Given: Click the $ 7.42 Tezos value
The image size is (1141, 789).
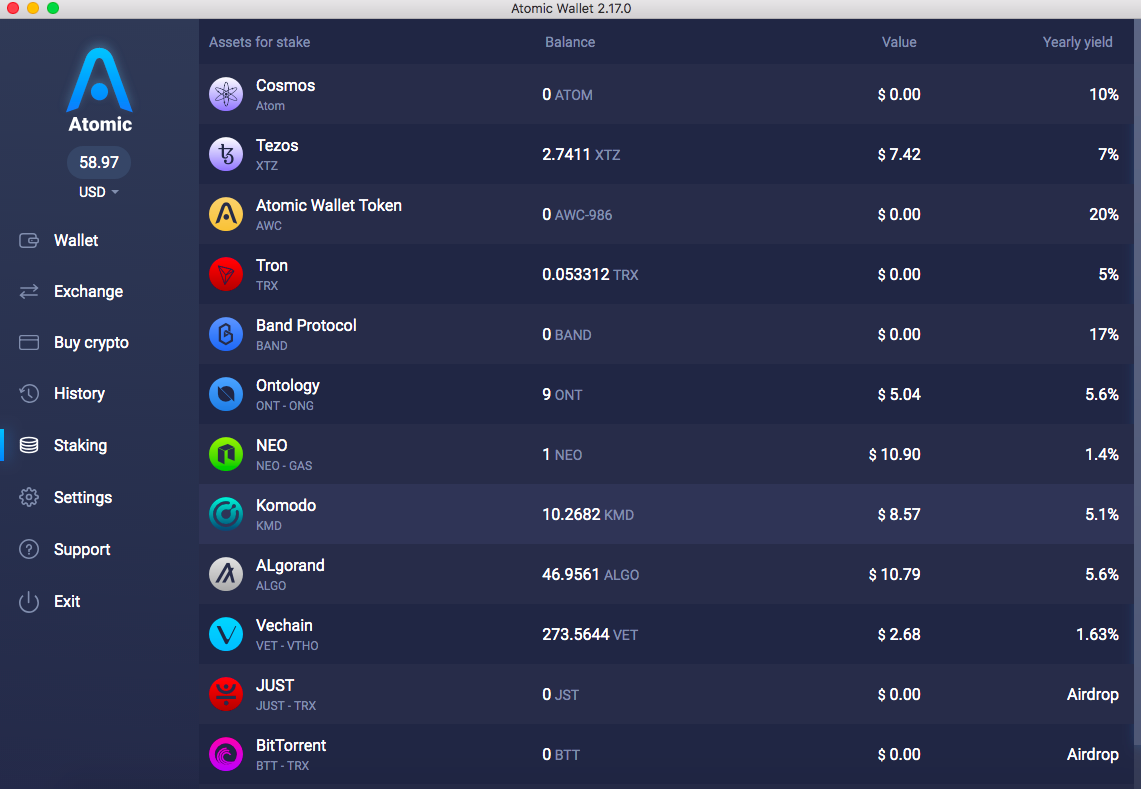Looking at the screenshot, I should 899,154.
